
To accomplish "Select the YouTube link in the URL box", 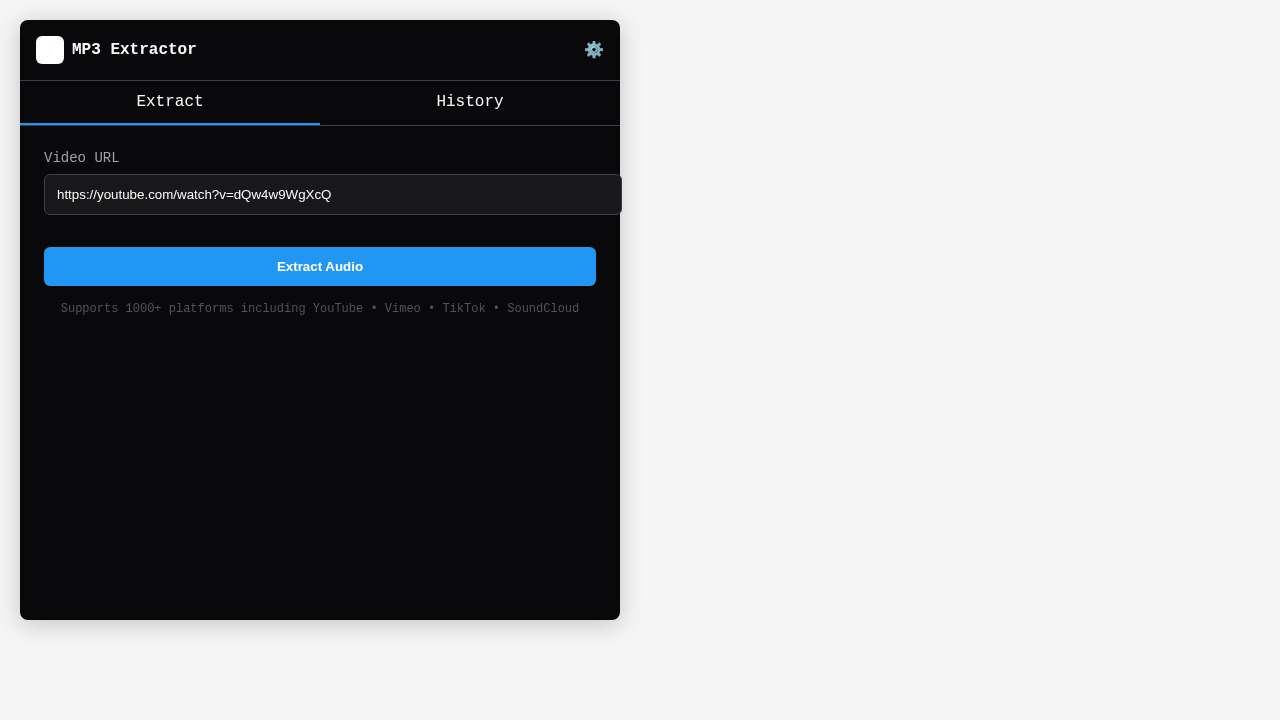I will (x=195, y=194).
